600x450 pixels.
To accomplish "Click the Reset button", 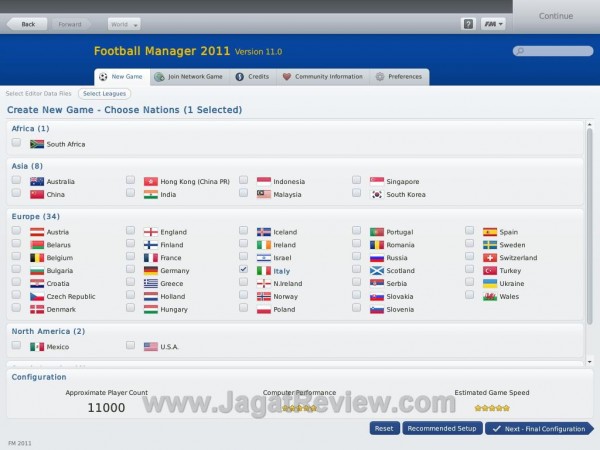I will coord(384,429).
